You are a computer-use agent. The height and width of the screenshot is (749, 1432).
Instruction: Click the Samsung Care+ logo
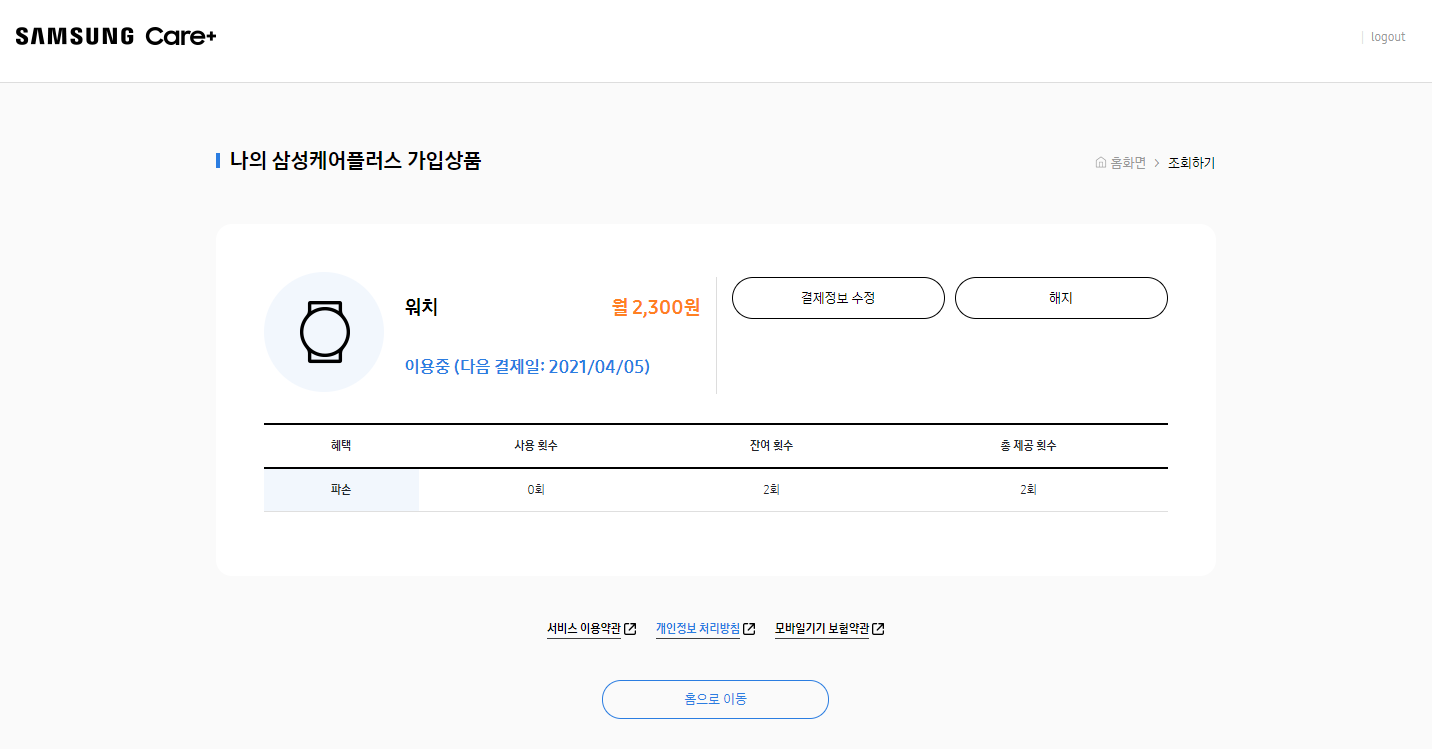116,37
